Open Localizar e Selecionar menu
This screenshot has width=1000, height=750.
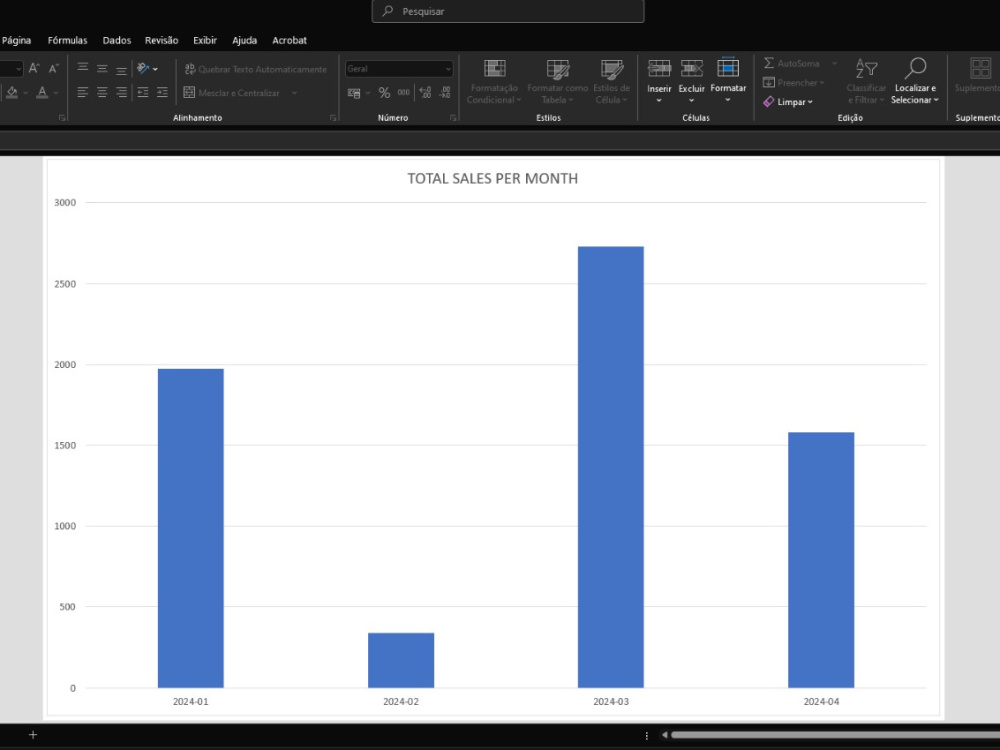pyautogui.click(x=915, y=82)
